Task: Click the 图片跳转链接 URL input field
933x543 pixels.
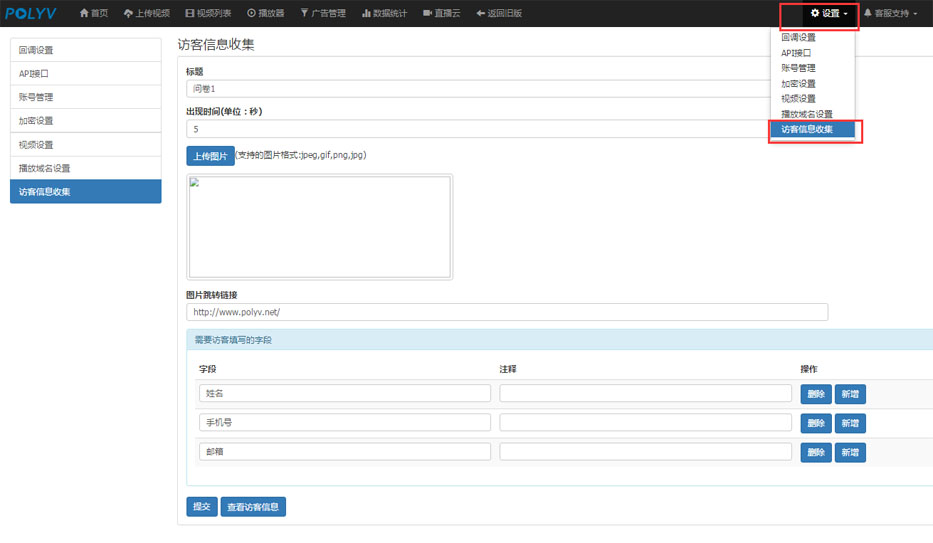Action: 507,312
